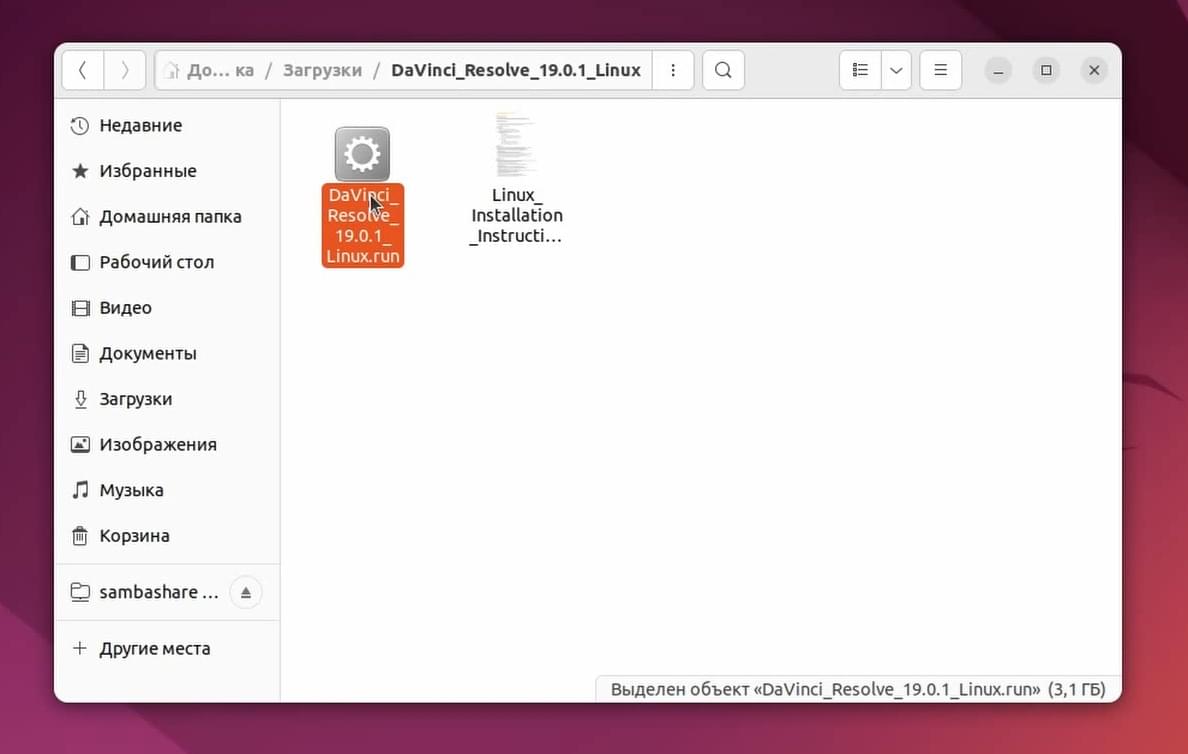Open Загрузки in the sidebar
This screenshot has width=1188, height=754.
coord(167,399)
